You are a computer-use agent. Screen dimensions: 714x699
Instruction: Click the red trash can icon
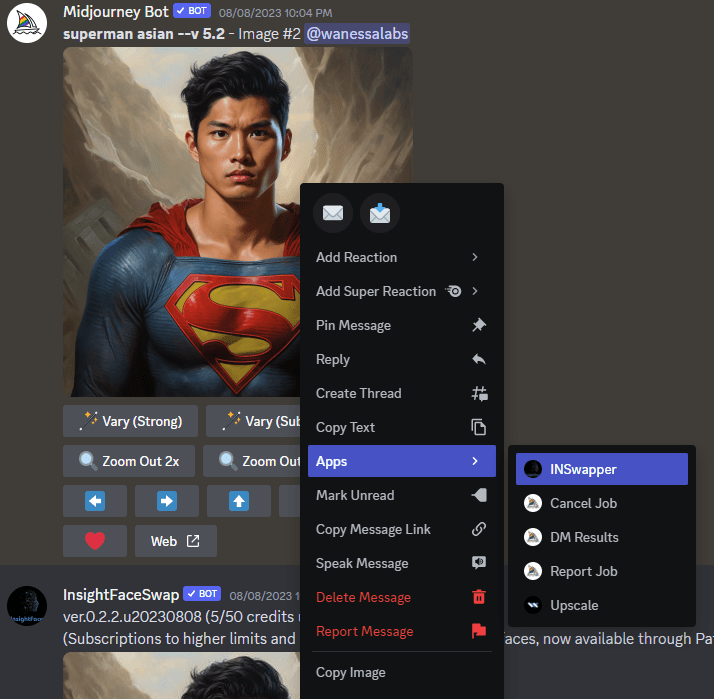click(x=479, y=597)
